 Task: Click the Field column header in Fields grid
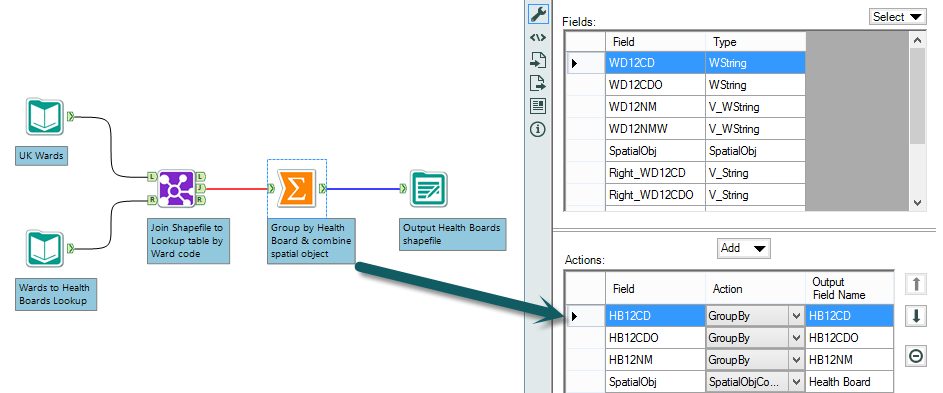pyautogui.click(x=655, y=42)
